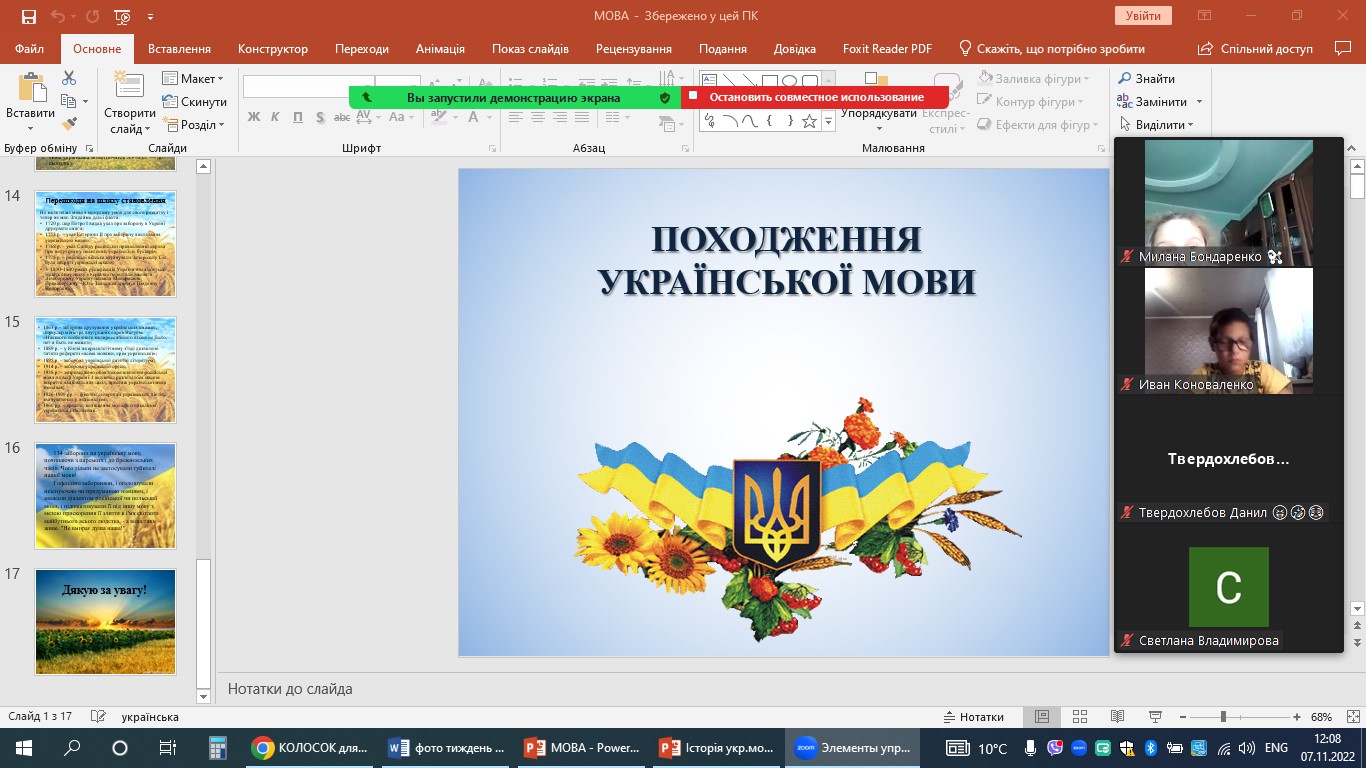Expand the shapes gallery more arrow
This screenshot has height=768, width=1366.
828,122
